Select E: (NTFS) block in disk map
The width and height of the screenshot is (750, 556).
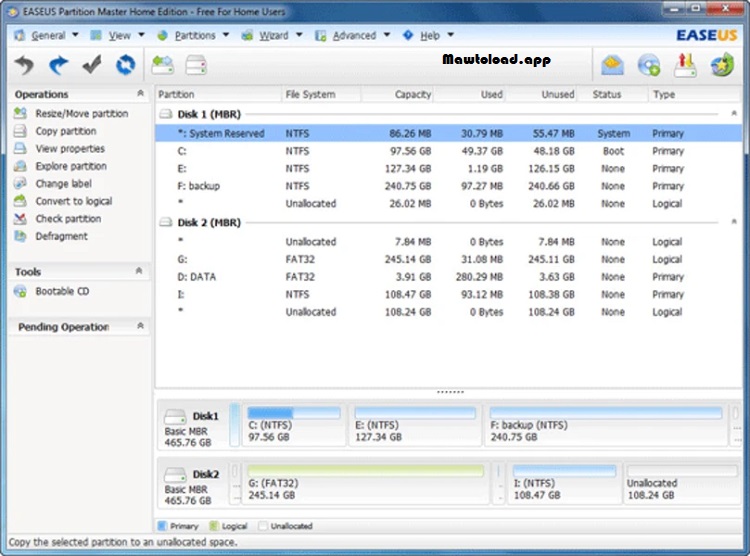coord(415,425)
